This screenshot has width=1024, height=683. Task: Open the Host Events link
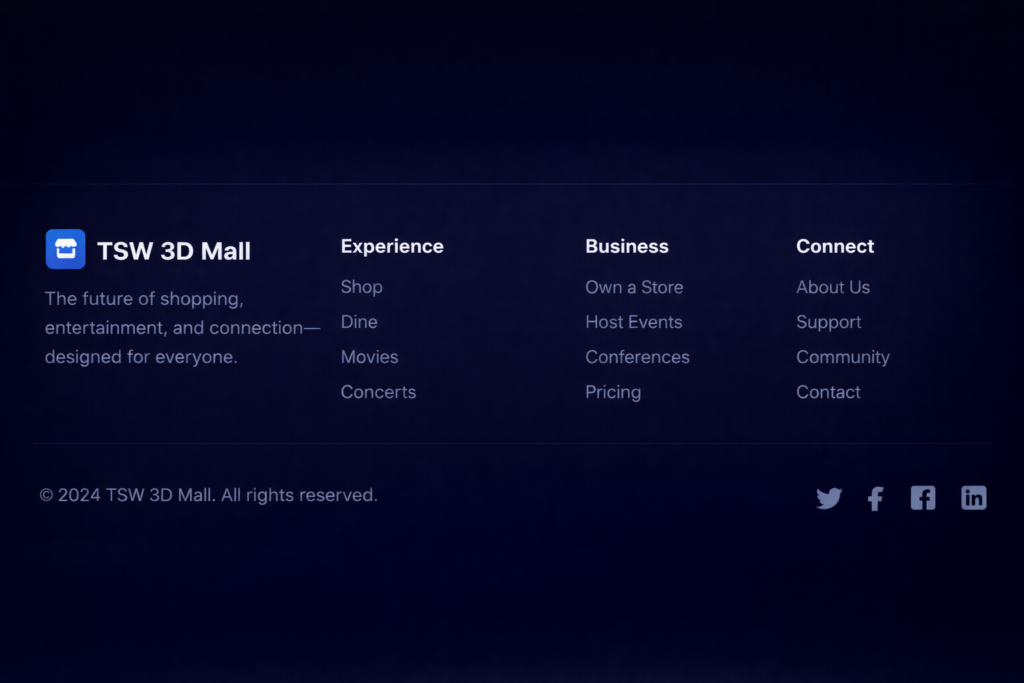click(633, 322)
